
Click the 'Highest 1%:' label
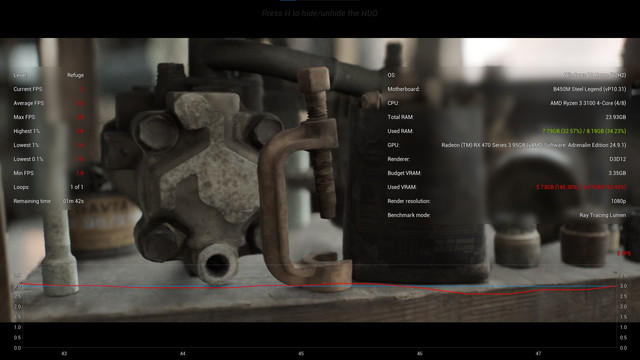pyautogui.click(x=27, y=131)
